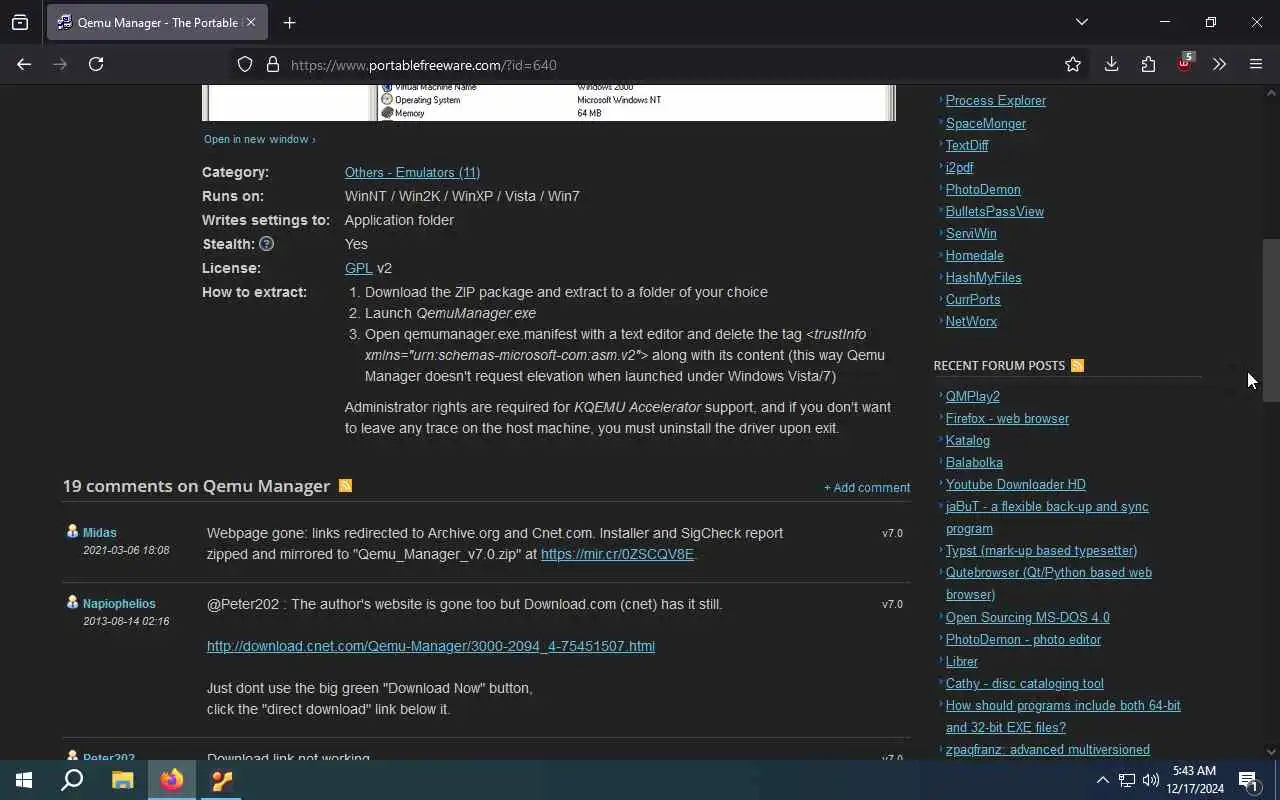This screenshot has width=1280, height=800.
Task: Open 64-bit and 32-bit EXE files post
Action: [1063, 716]
